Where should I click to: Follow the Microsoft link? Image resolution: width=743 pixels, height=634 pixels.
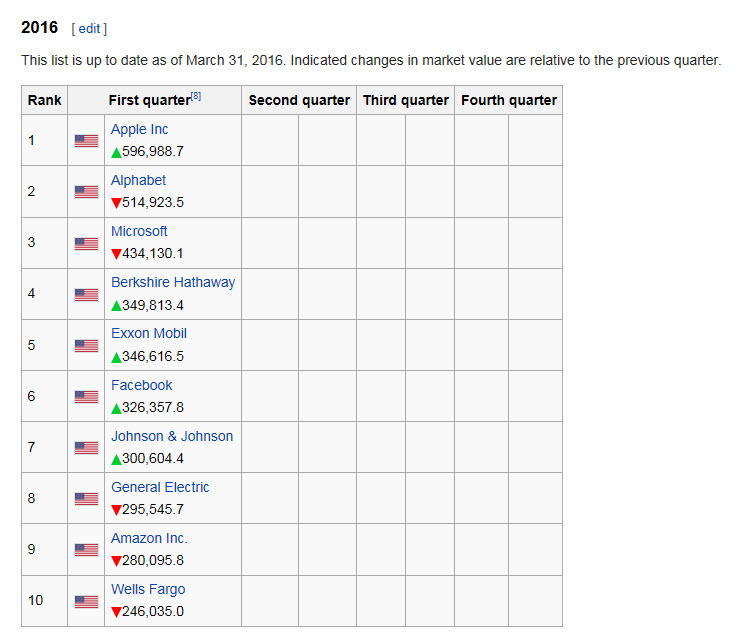pos(139,231)
